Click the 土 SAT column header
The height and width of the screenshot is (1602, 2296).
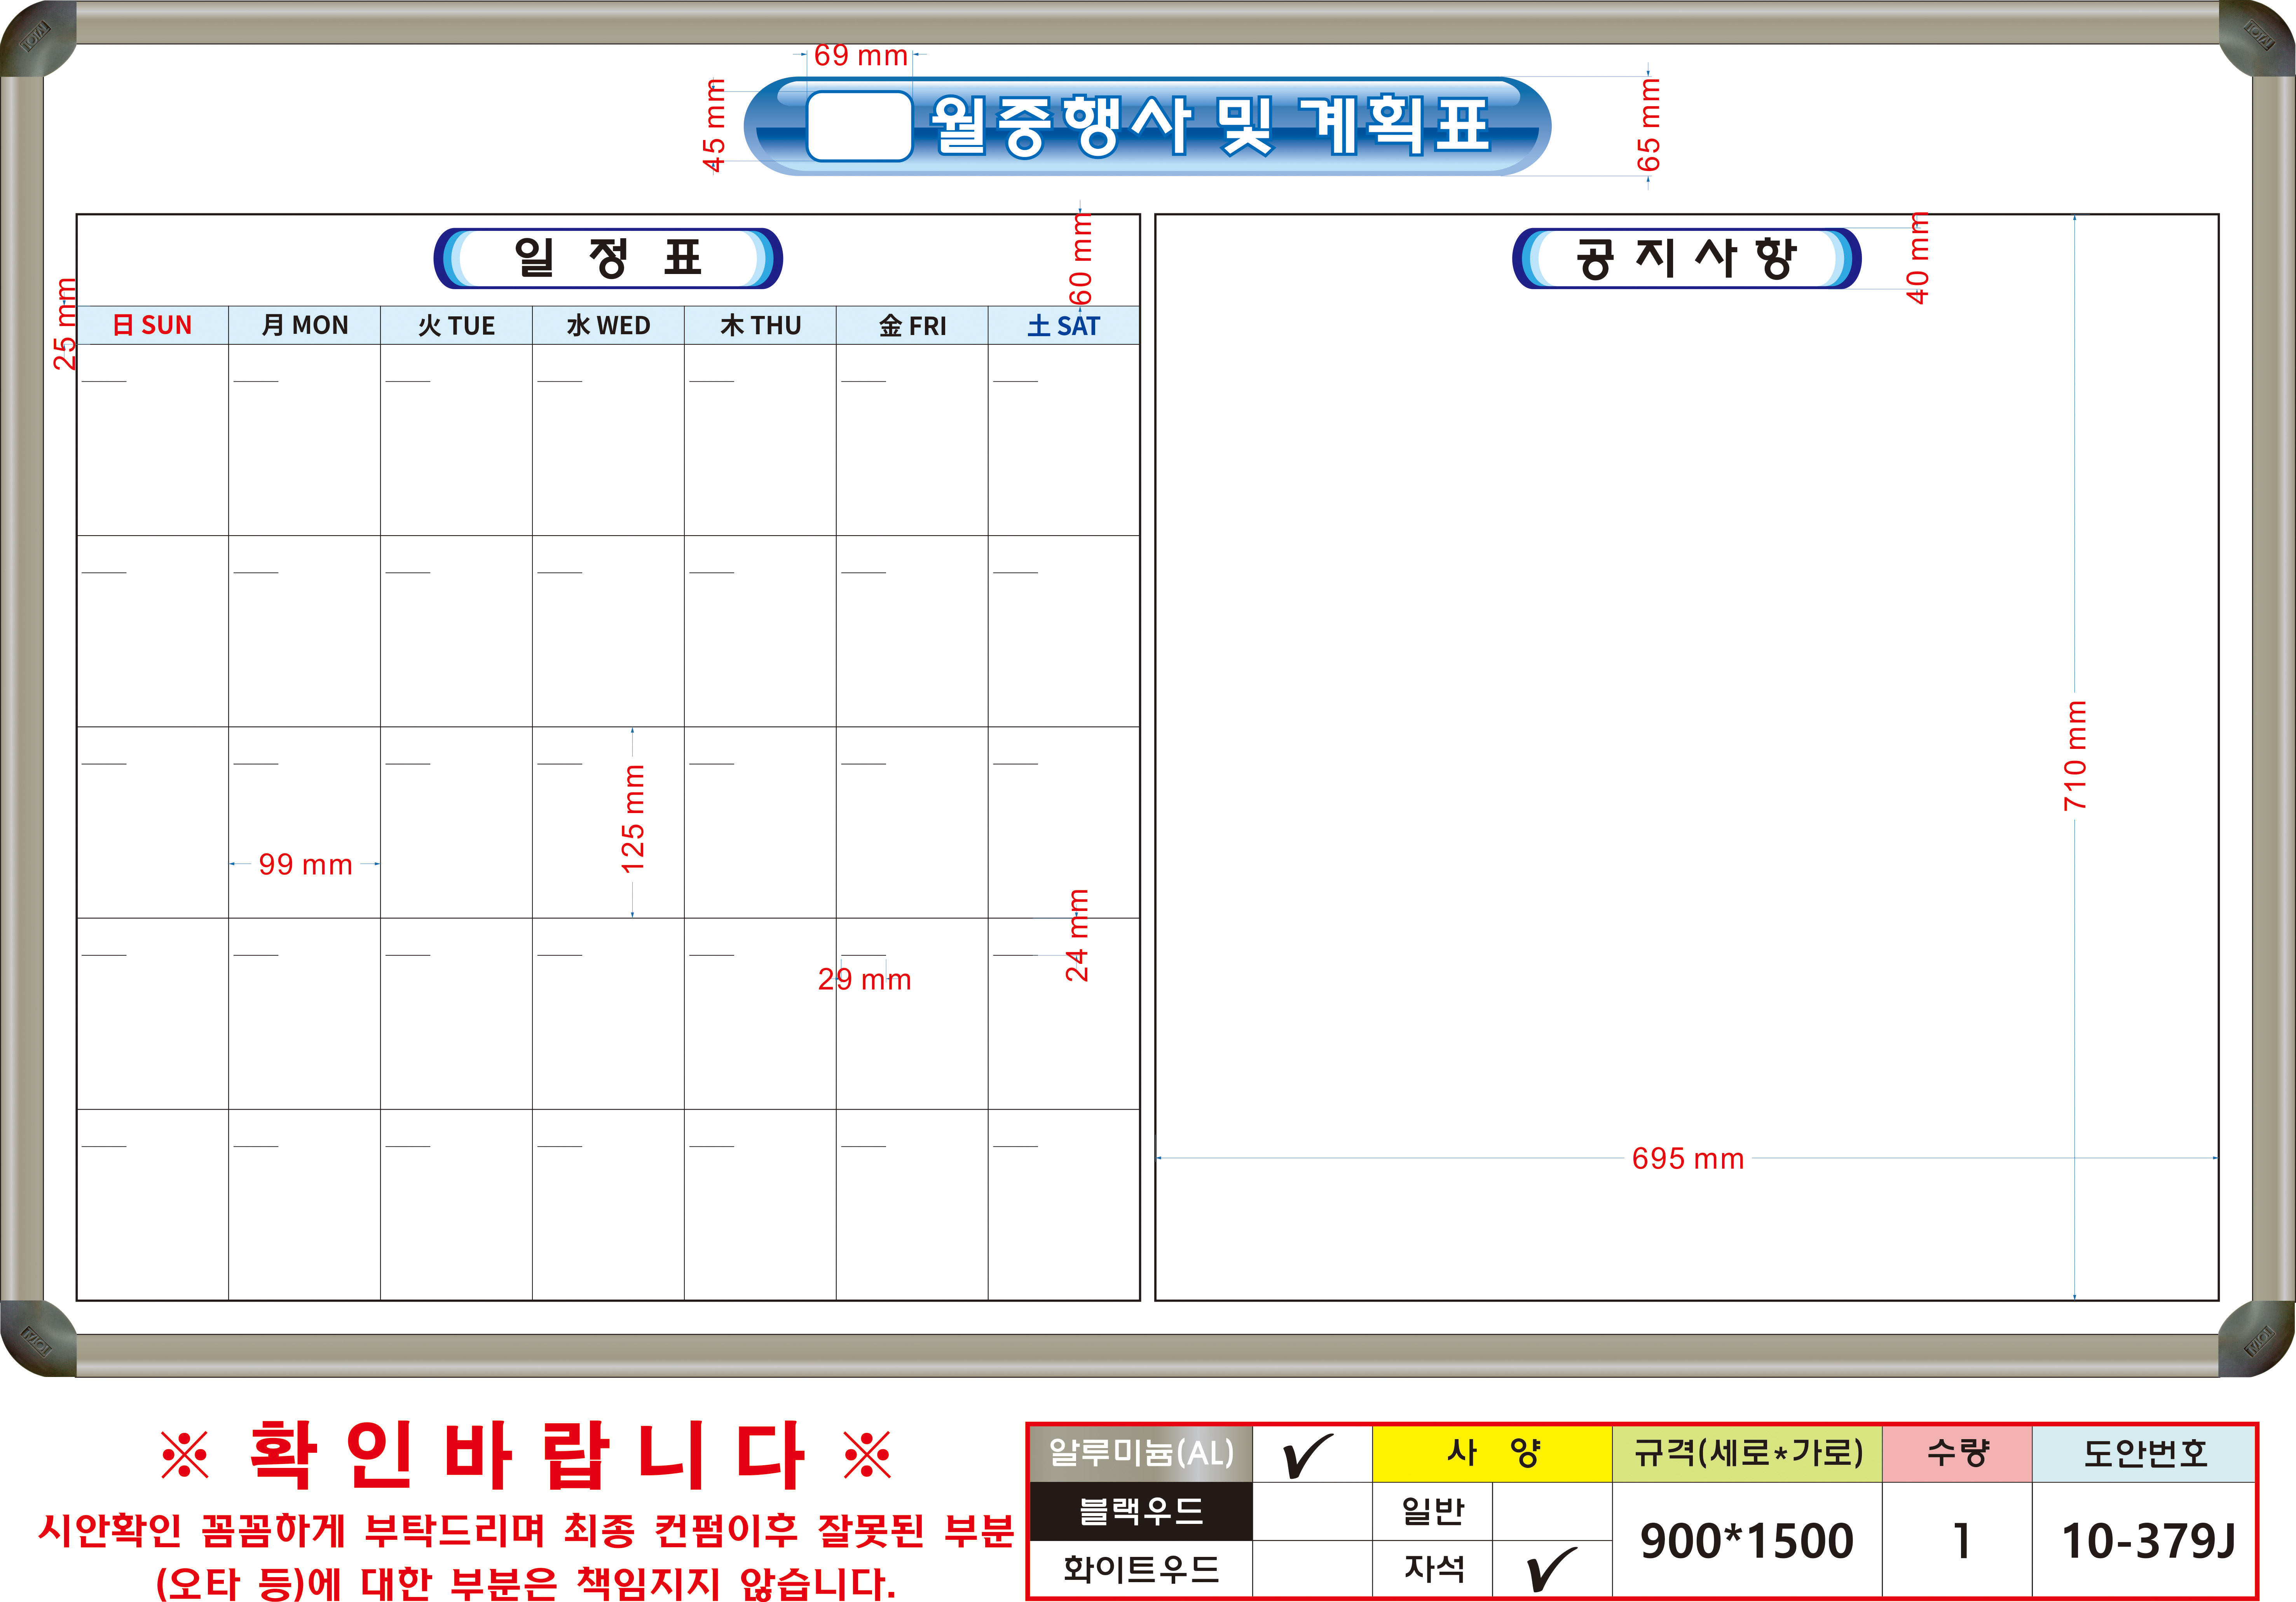(1064, 325)
